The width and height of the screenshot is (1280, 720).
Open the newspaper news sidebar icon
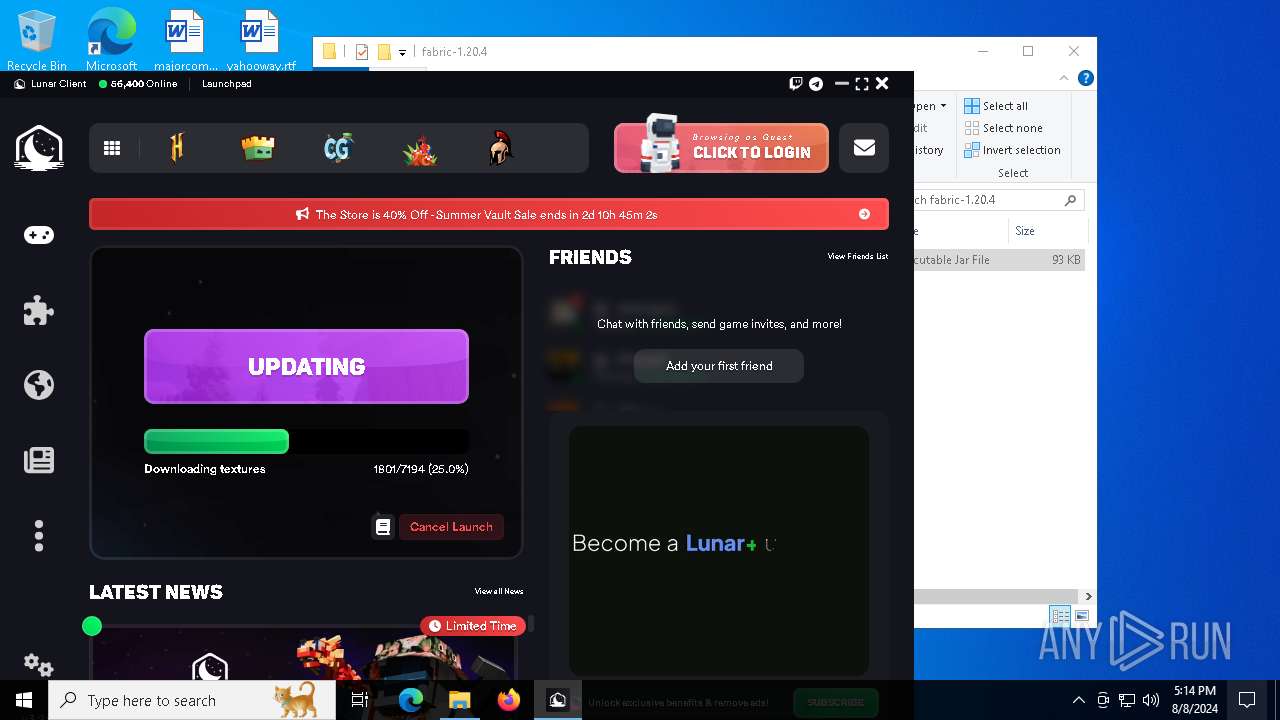tap(39, 460)
